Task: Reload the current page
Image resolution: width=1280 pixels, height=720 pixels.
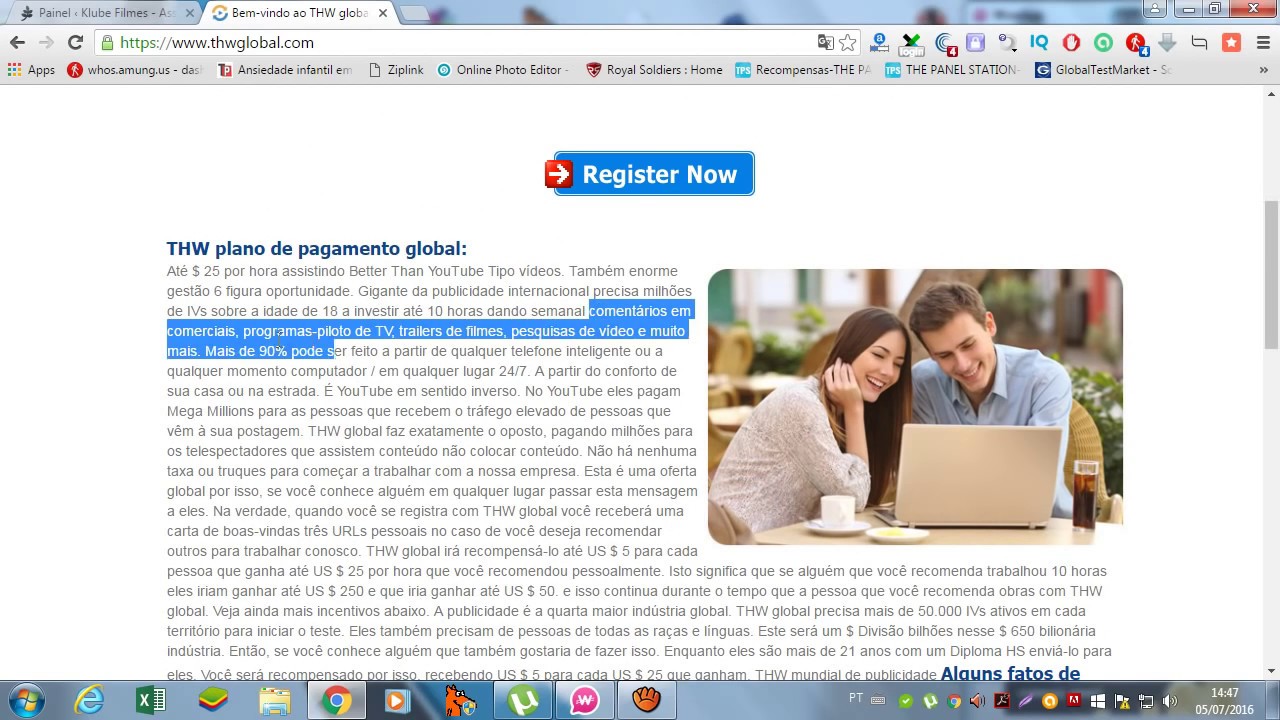Action: pyautogui.click(x=75, y=42)
